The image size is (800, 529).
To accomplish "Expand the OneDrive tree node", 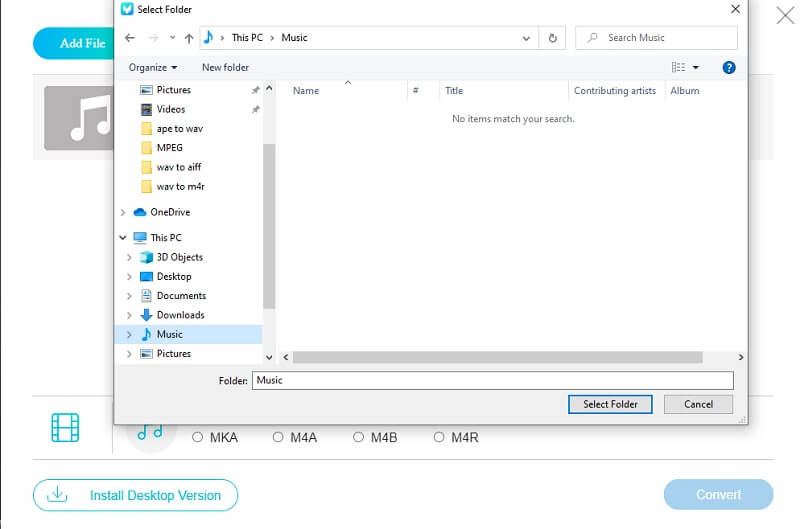I will pos(123,212).
